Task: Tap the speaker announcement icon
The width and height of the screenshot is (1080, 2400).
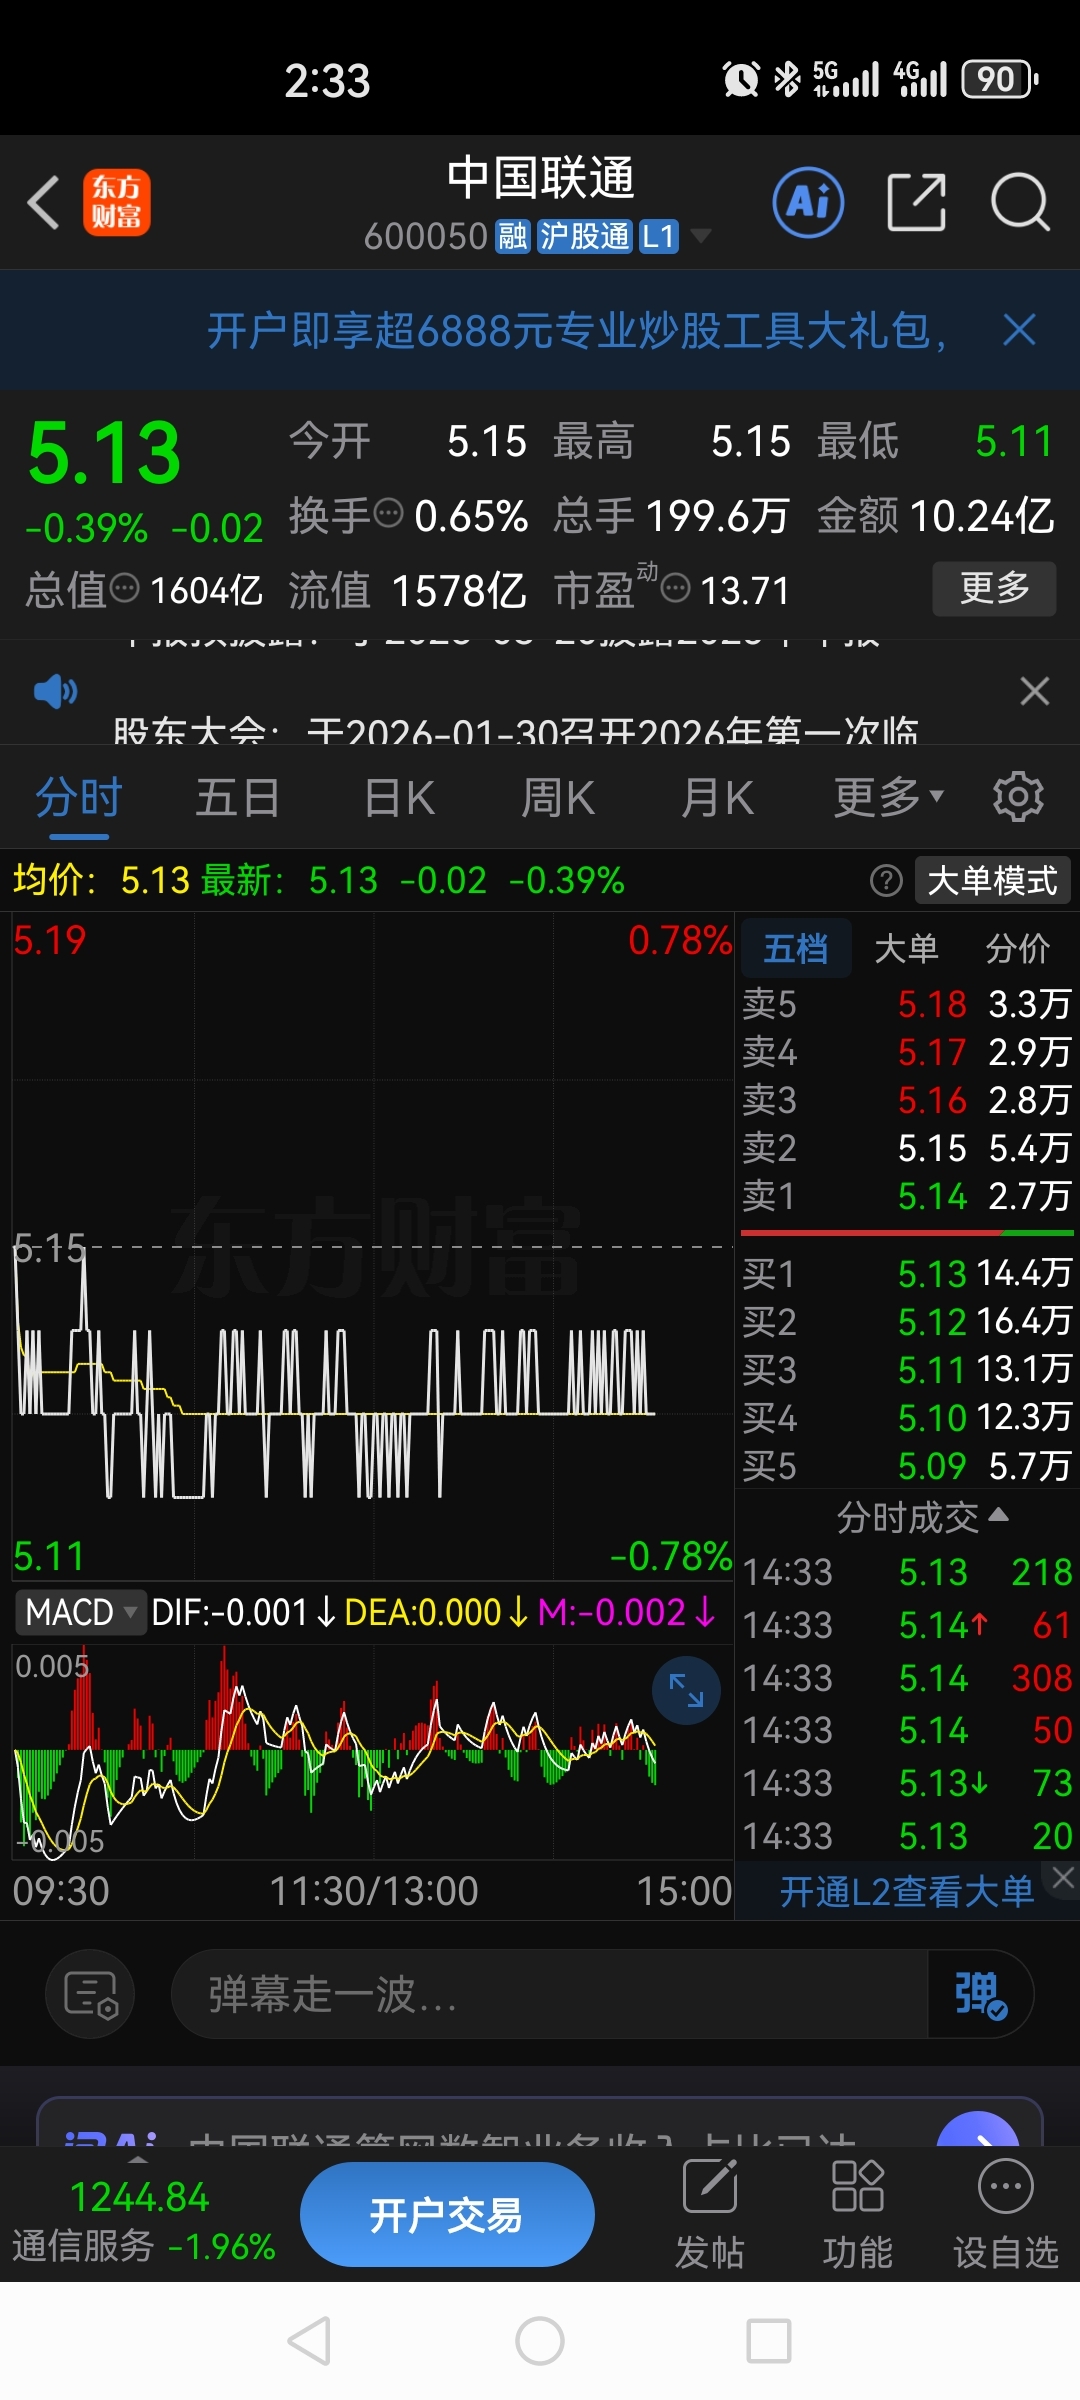Action: point(55,691)
